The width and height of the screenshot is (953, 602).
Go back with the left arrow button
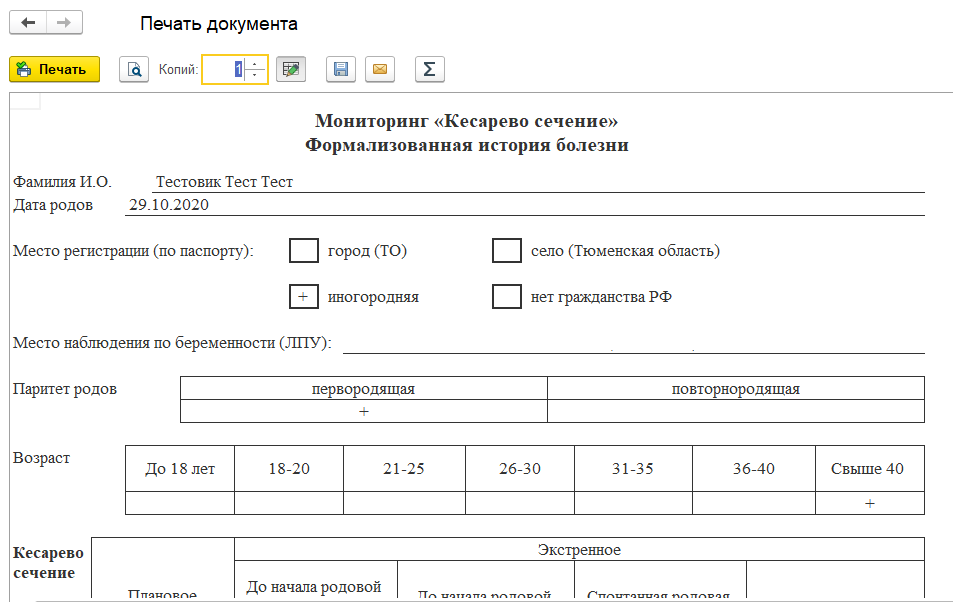click(x=28, y=23)
